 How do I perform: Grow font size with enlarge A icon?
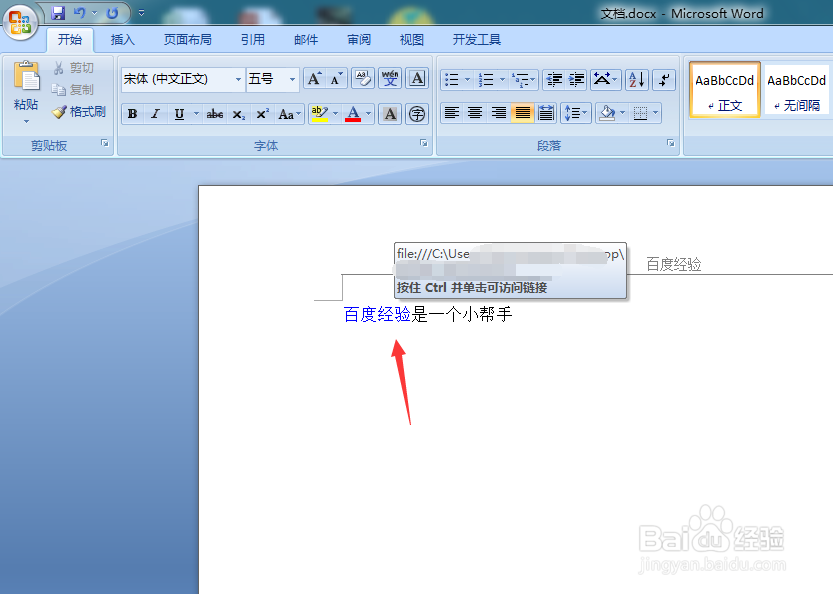pyautogui.click(x=314, y=79)
